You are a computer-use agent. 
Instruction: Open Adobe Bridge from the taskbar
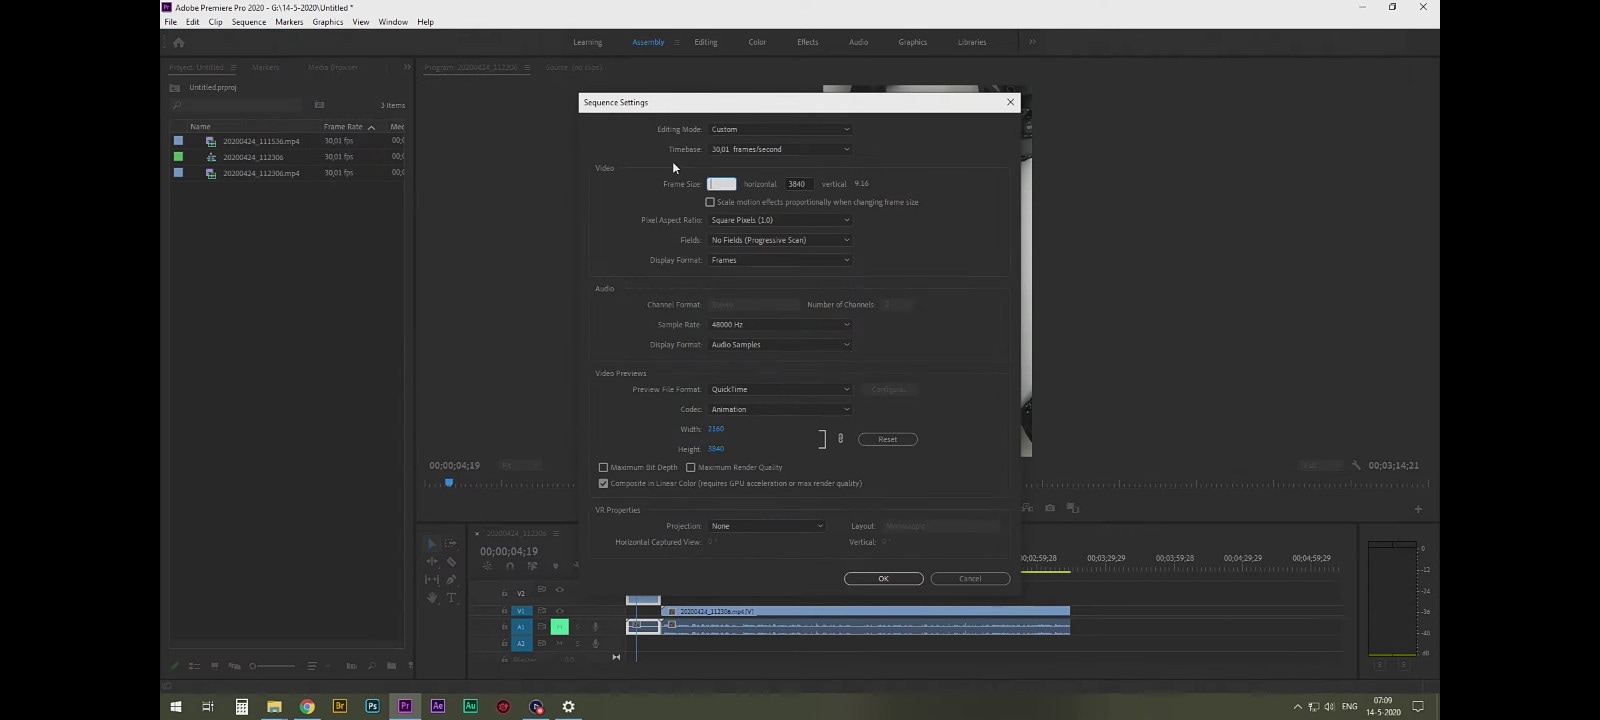340,706
